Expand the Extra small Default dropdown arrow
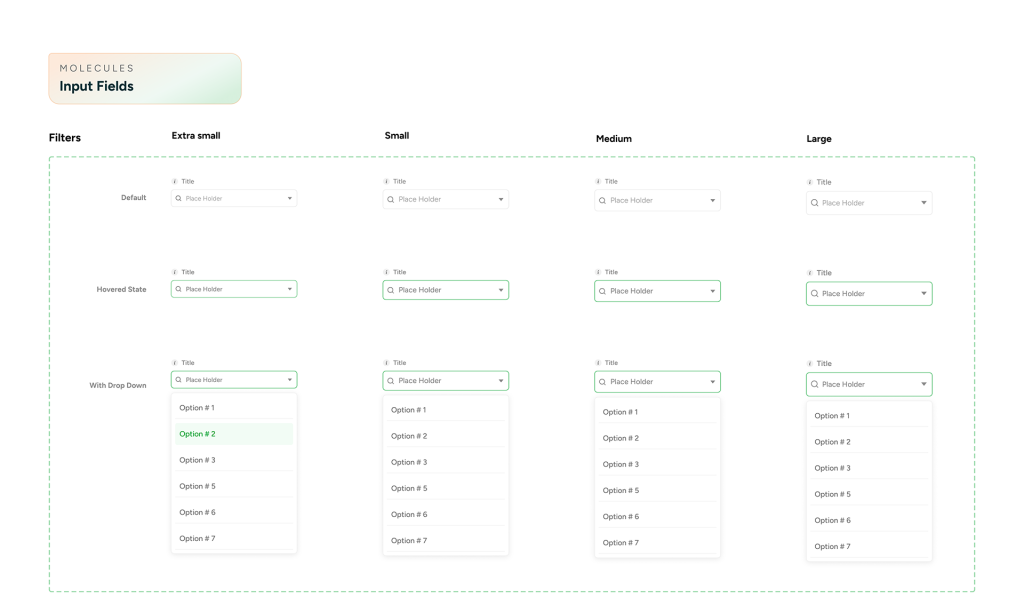 point(290,199)
